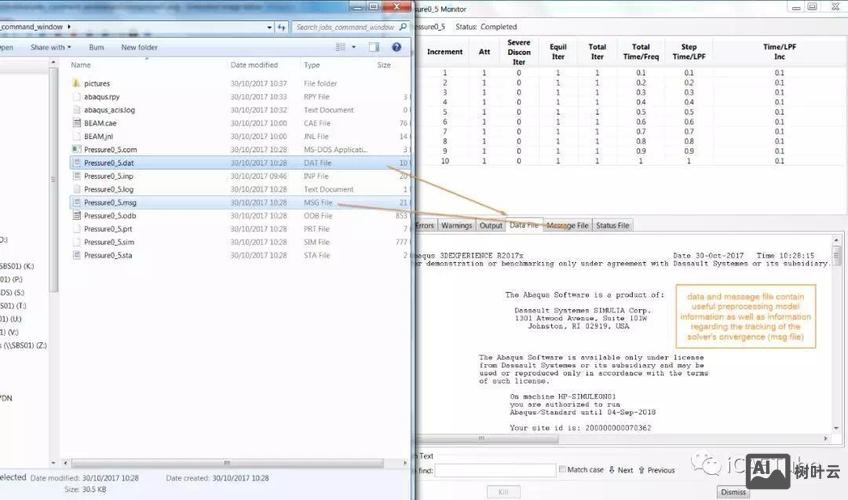Click the Kill button
The image size is (848, 500).
(x=504, y=492)
